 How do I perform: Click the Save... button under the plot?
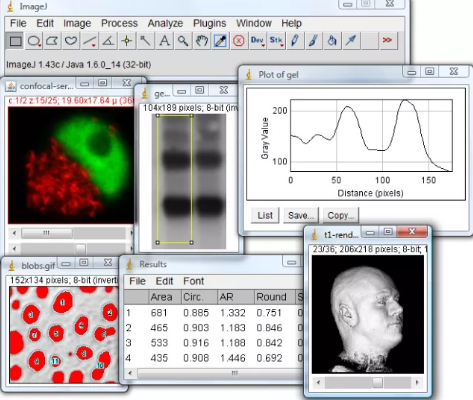[x=301, y=215]
